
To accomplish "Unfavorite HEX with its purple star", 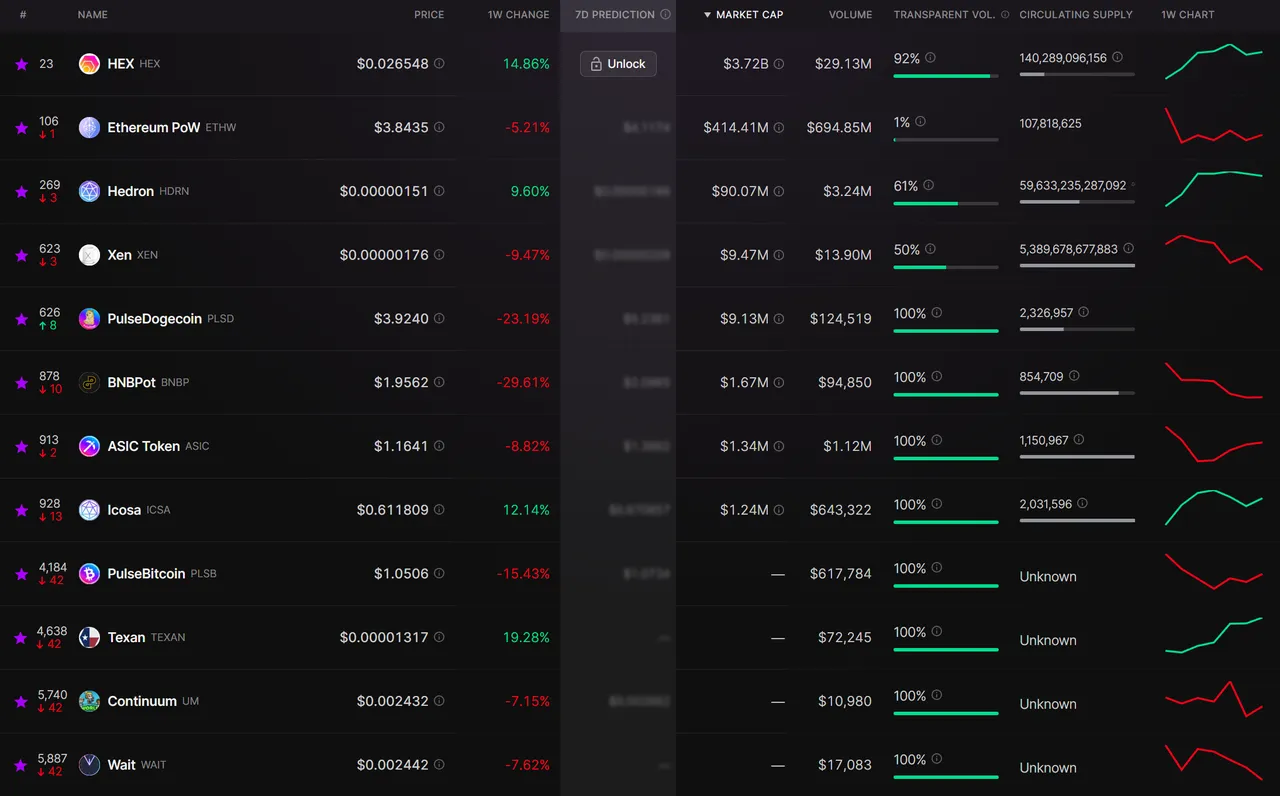I will (21, 64).
